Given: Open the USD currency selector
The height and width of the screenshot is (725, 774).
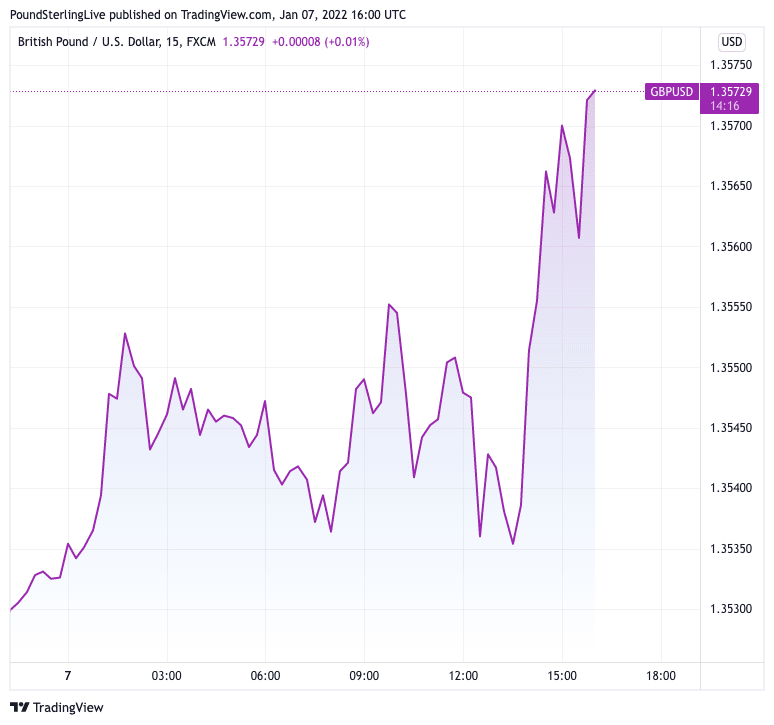Looking at the screenshot, I should (x=732, y=42).
